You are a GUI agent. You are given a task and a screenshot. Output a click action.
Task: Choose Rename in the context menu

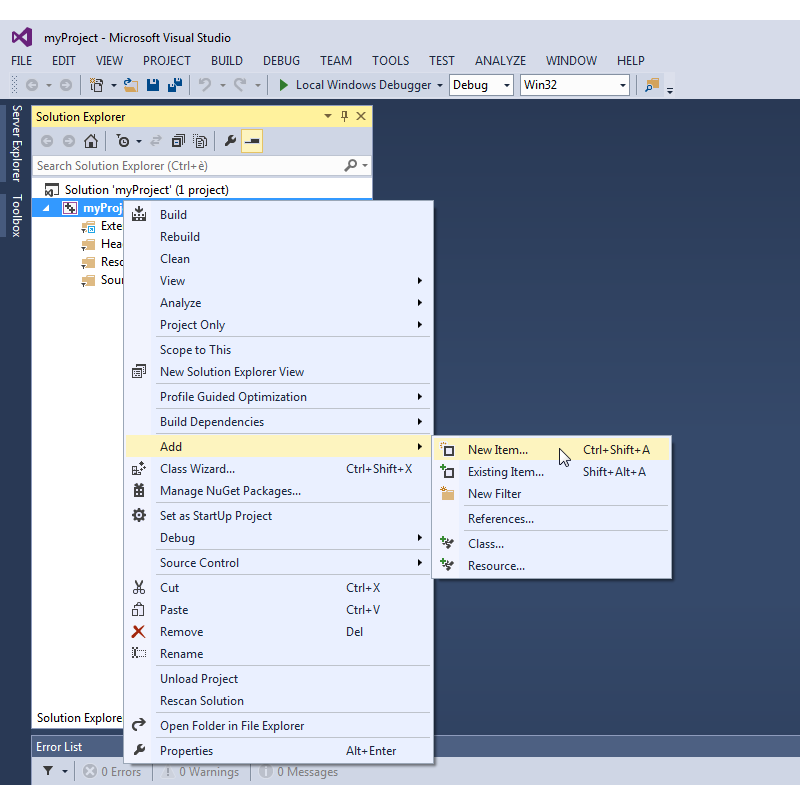(x=279, y=654)
